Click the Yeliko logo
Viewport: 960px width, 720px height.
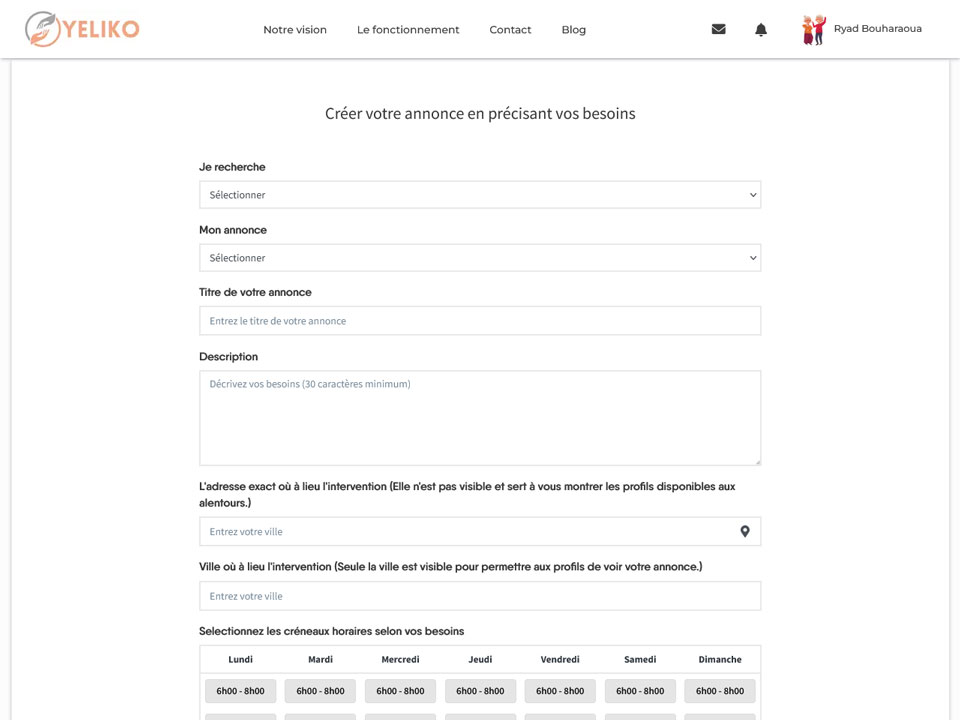pos(82,29)
